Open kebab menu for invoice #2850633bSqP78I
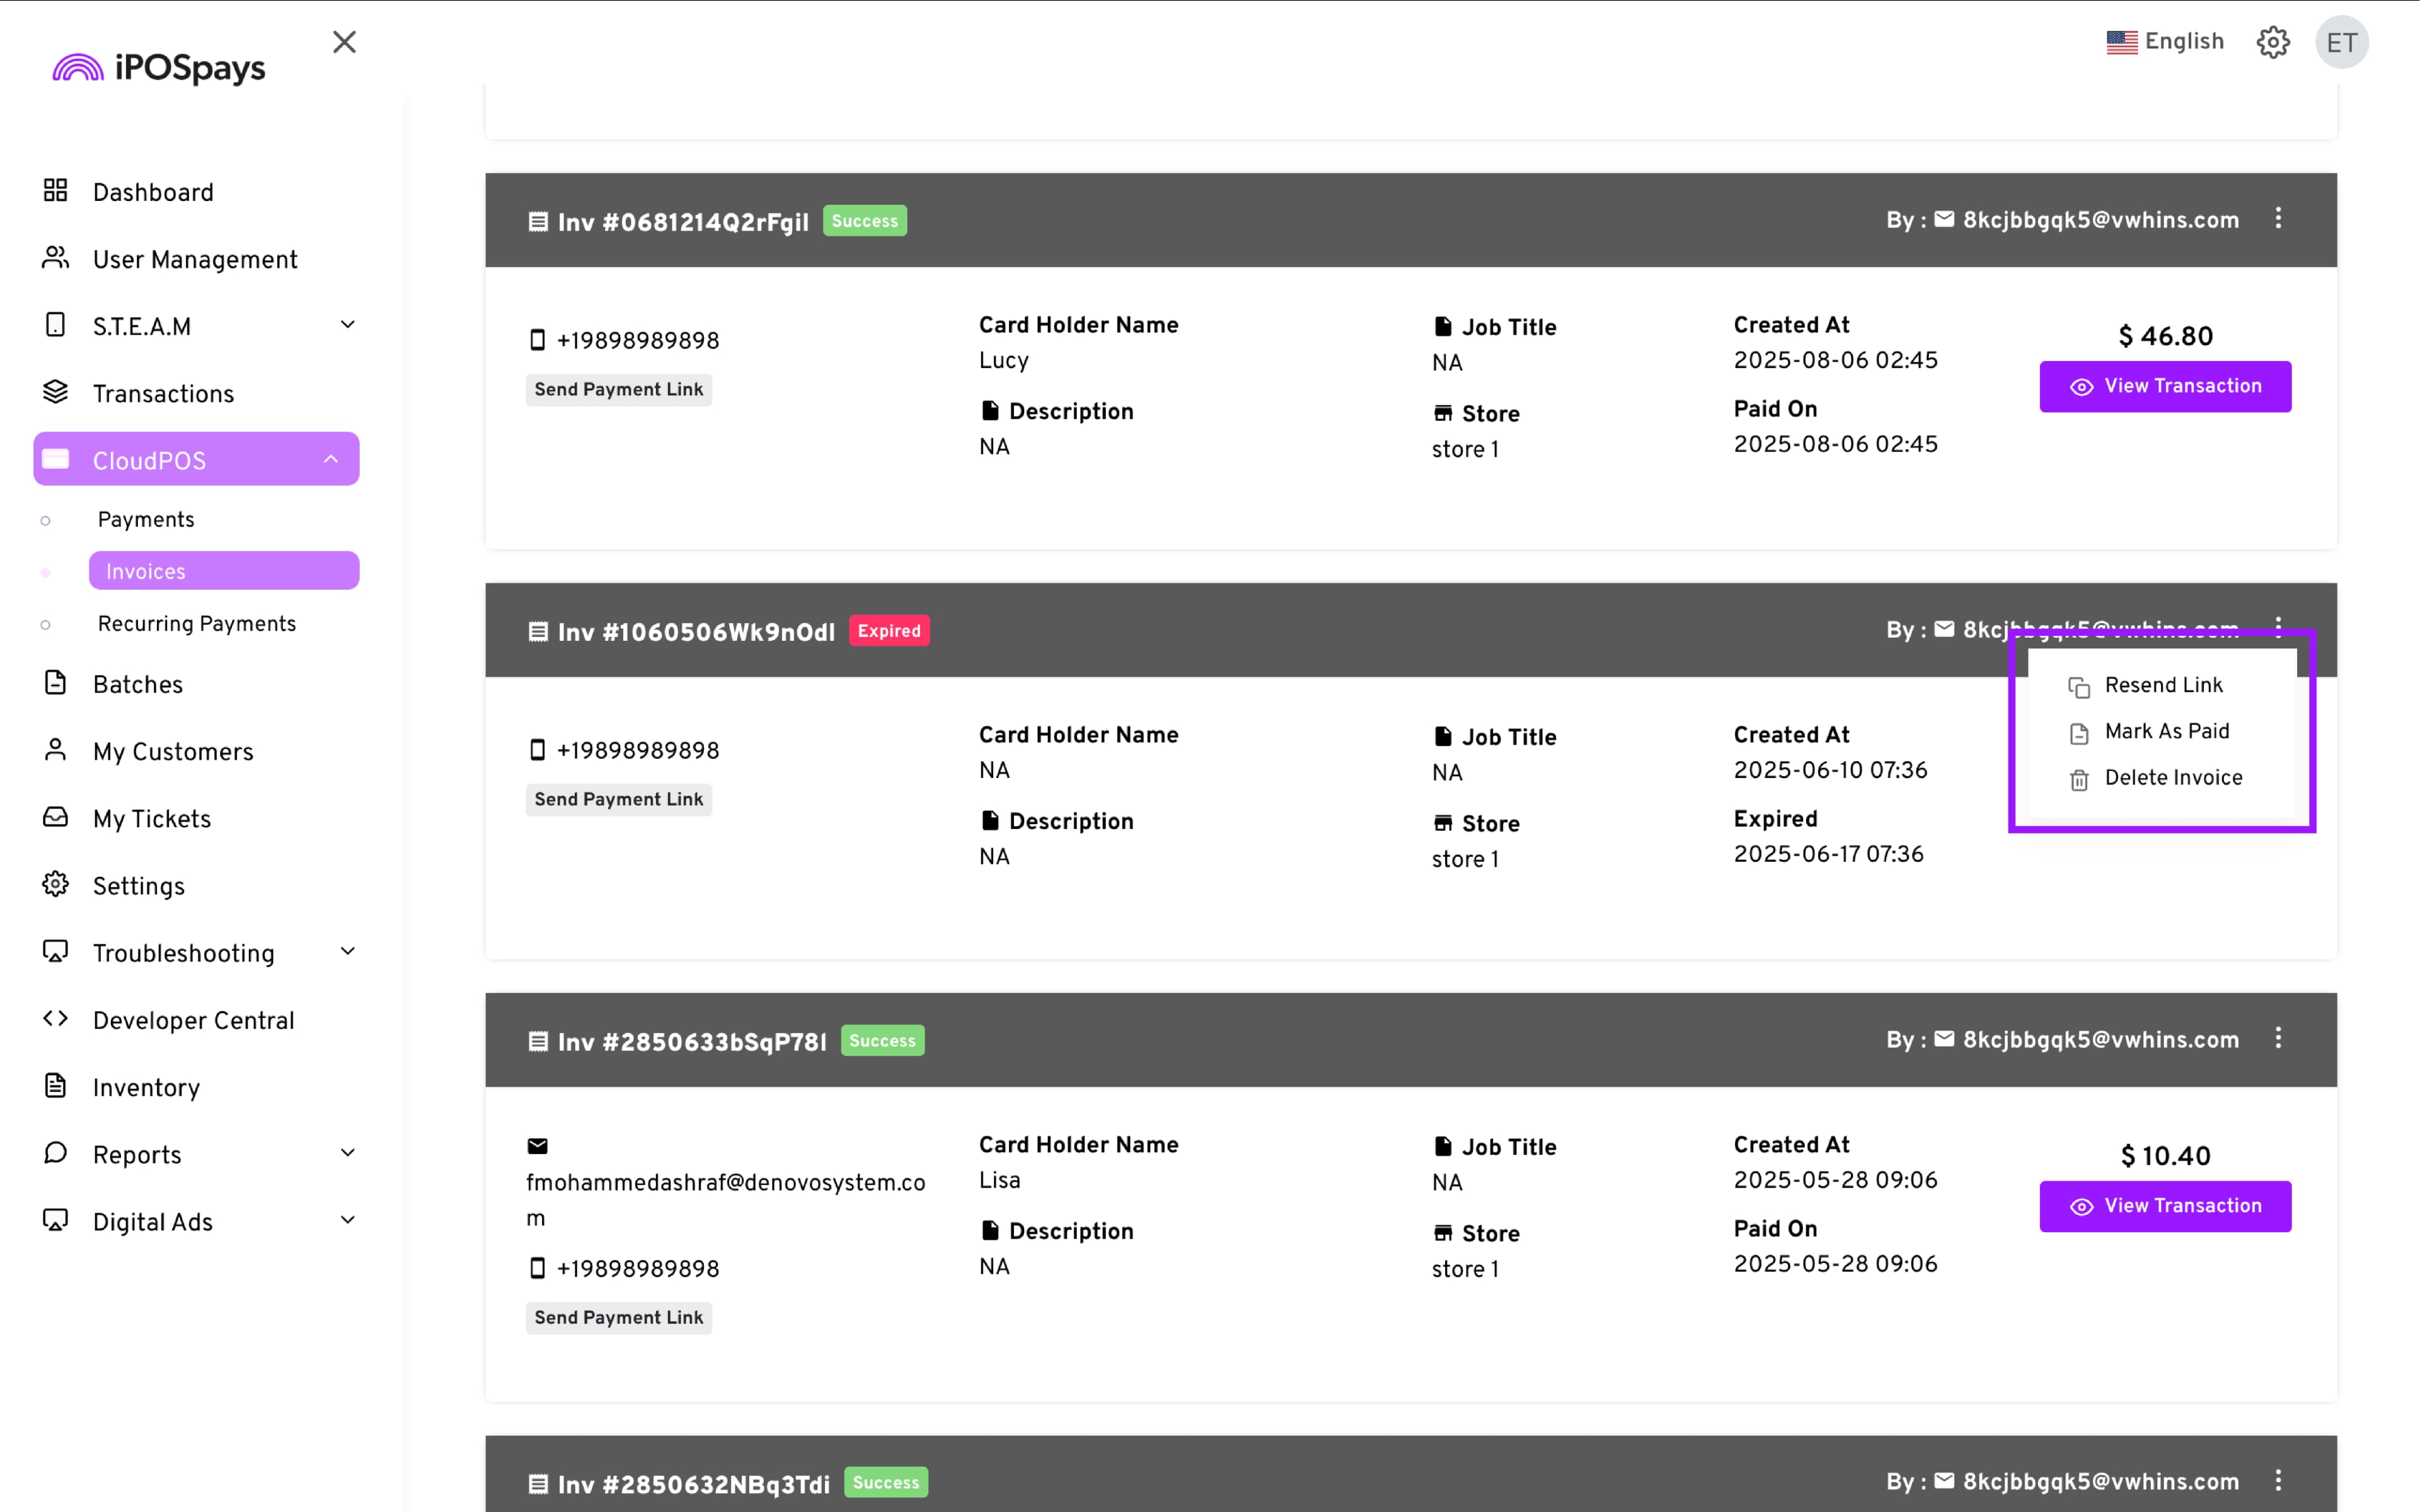The height and width of the screenshot is (1512, 2420). pos(2278,1038)
